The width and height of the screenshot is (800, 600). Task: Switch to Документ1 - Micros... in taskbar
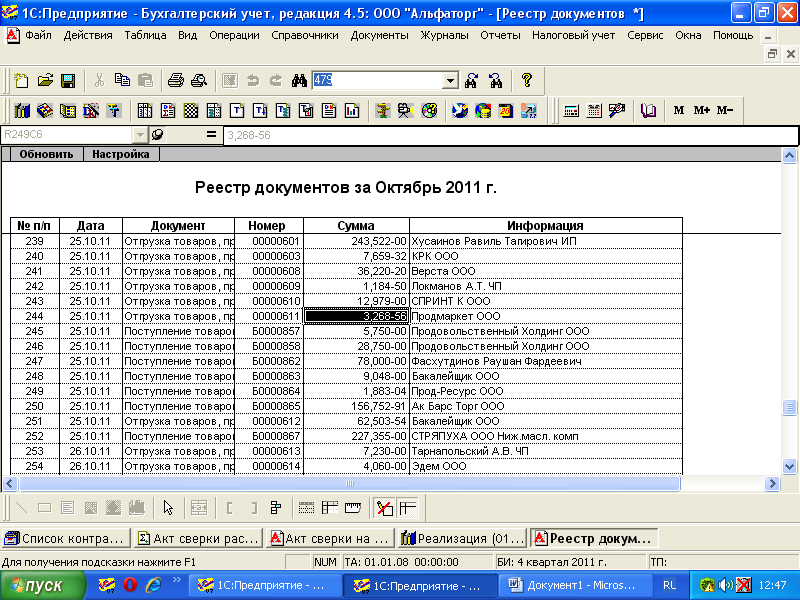pos(574,585)
